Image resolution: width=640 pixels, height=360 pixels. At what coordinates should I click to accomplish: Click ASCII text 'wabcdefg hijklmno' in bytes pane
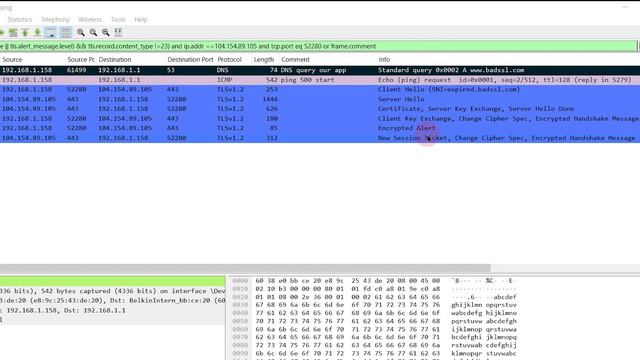tap(484, 313)
